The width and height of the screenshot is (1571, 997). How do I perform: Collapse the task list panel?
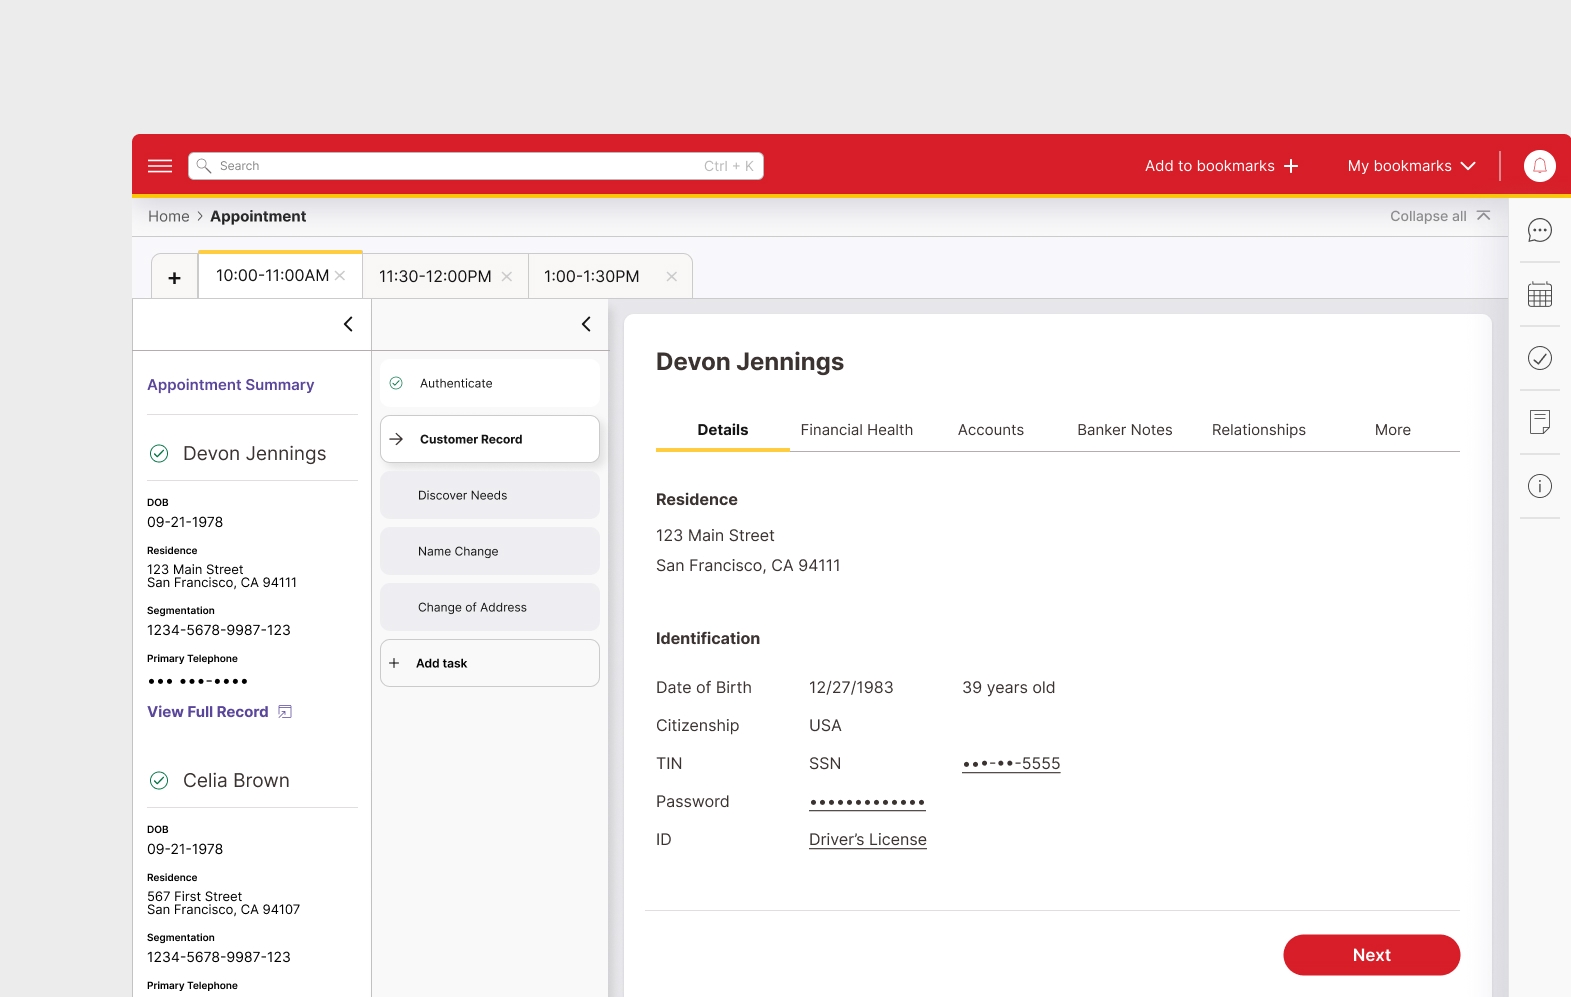(586, 324)
